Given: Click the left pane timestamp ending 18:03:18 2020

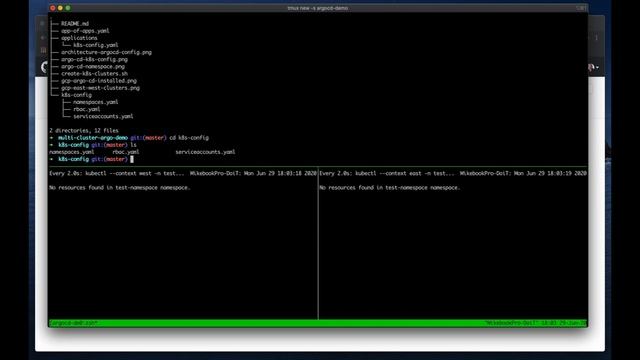Looking at the screenshot, I should tap(280, 173).
